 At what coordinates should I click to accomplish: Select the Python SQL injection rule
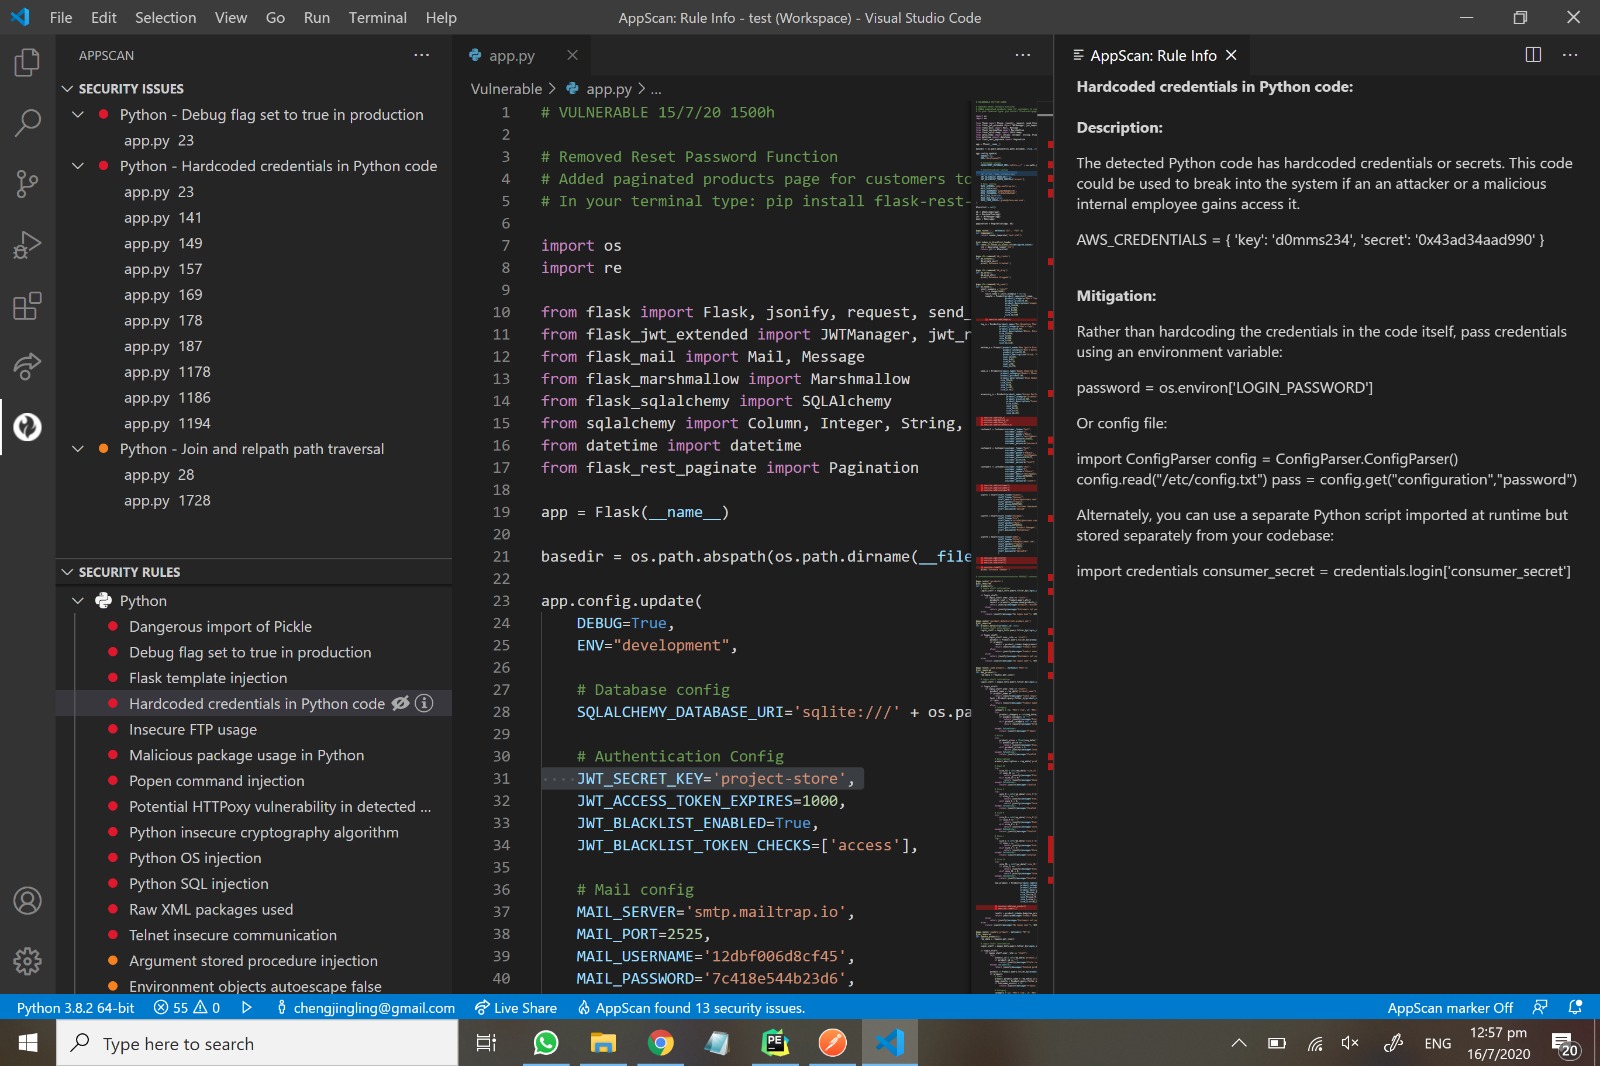coord(254,883)
